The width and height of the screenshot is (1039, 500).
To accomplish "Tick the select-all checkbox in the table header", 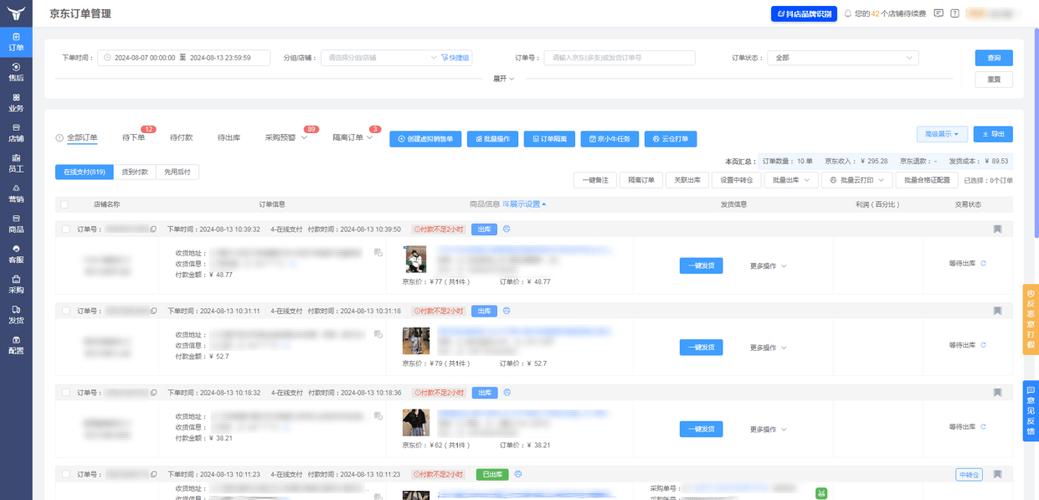I will pos(65,205).
